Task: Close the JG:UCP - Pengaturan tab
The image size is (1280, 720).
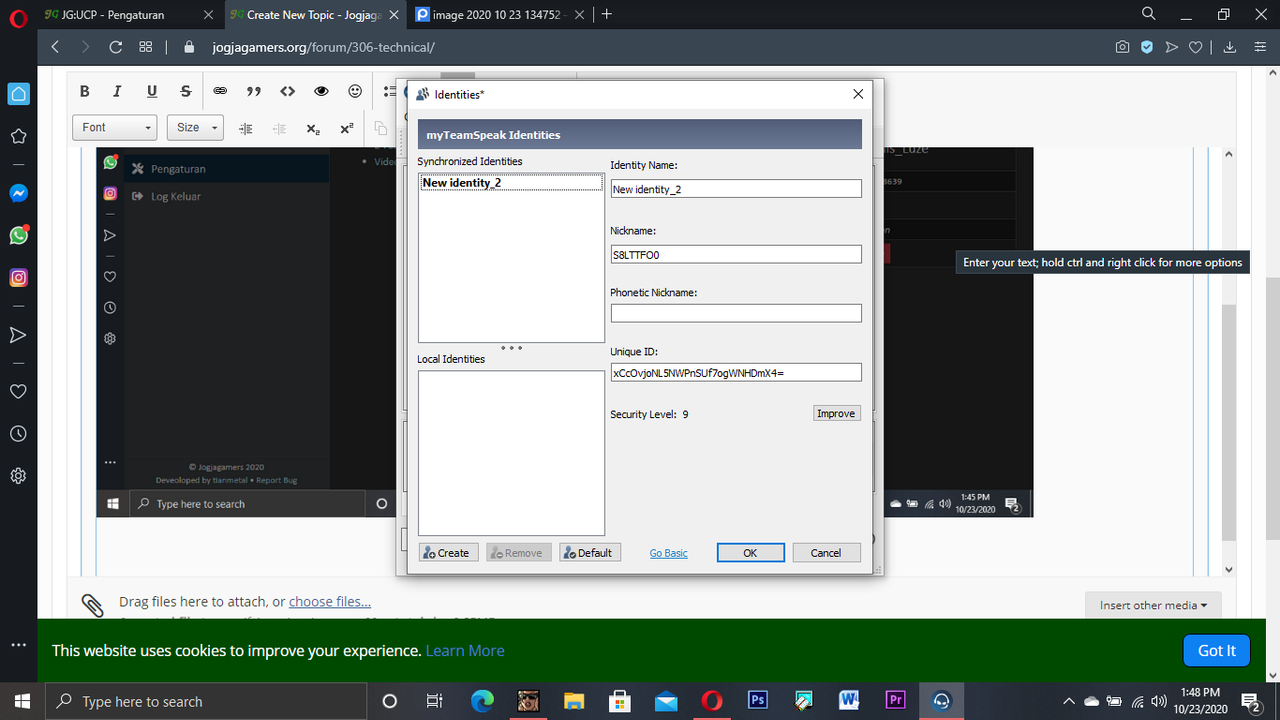Action: pos(207,15)
